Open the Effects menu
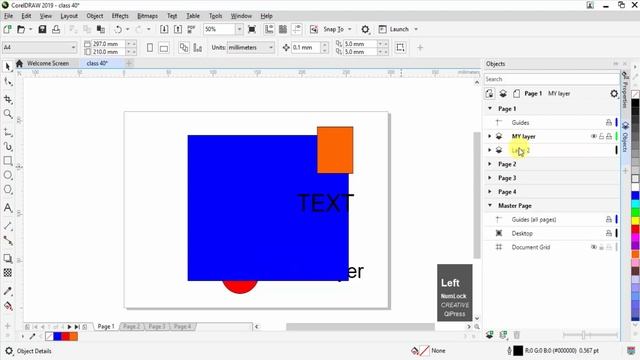 pyautogui.click(x=120, y=16)
